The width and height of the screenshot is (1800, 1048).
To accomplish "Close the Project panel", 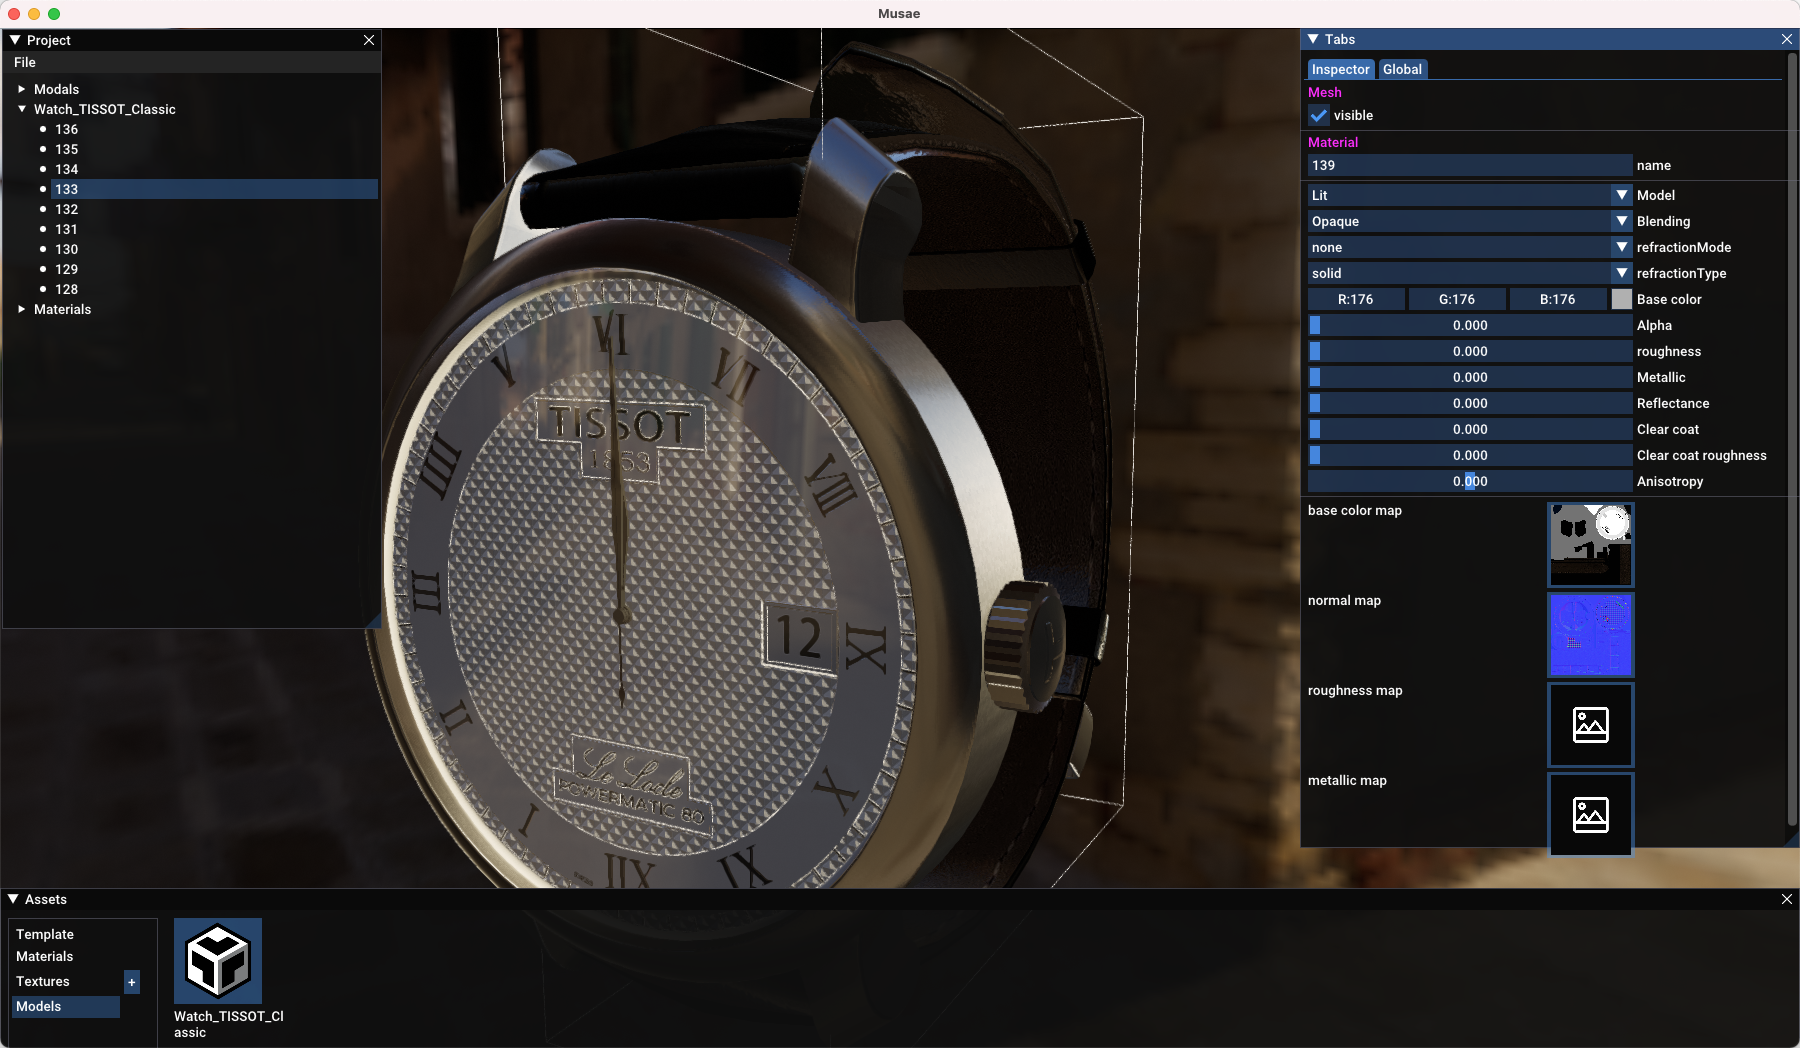I will click(369, 40).
